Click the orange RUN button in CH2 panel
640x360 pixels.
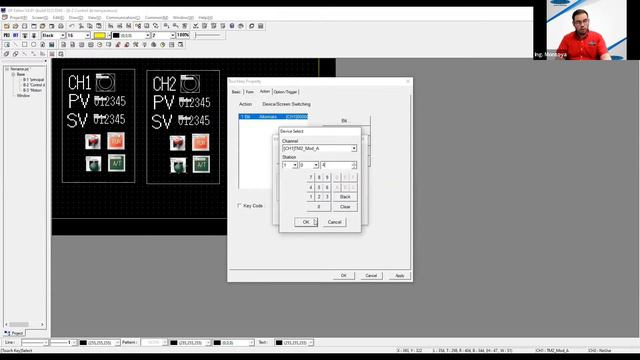(201, 142)
